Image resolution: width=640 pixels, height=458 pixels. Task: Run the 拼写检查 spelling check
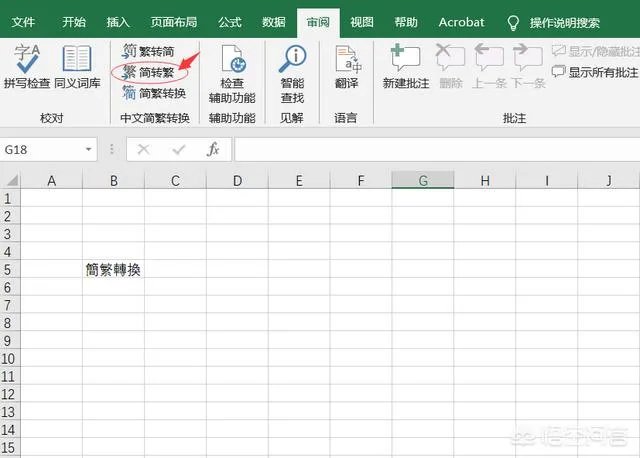(27, 66)
